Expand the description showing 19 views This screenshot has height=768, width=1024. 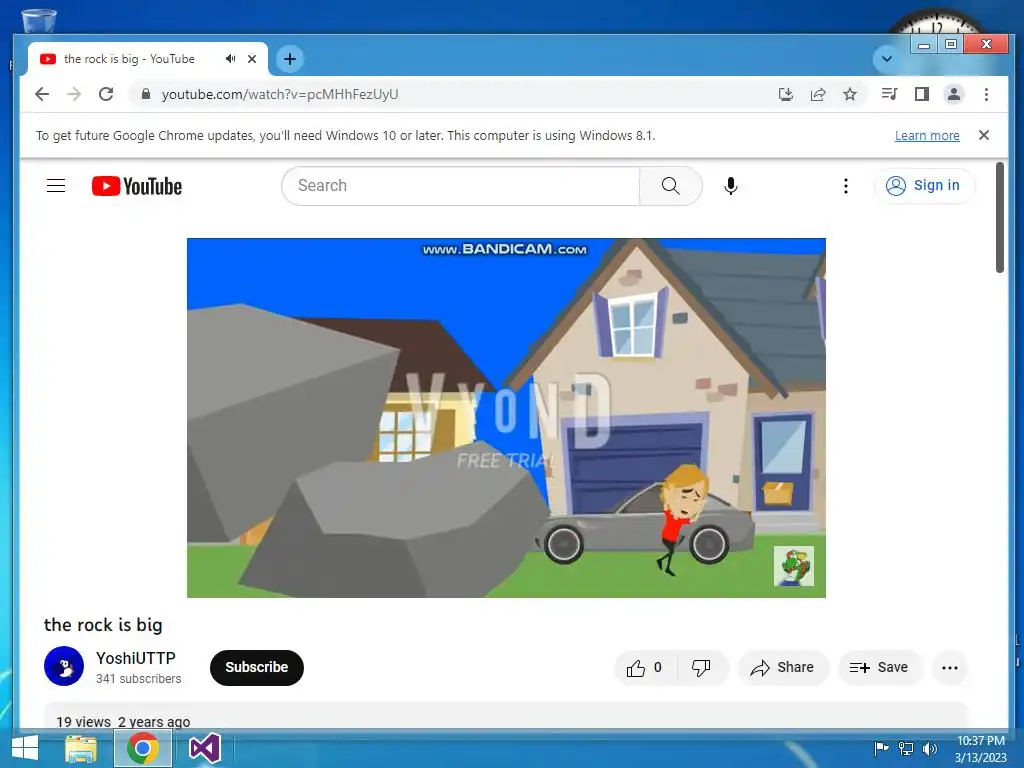pyautogui.click(x=506, y=716)
